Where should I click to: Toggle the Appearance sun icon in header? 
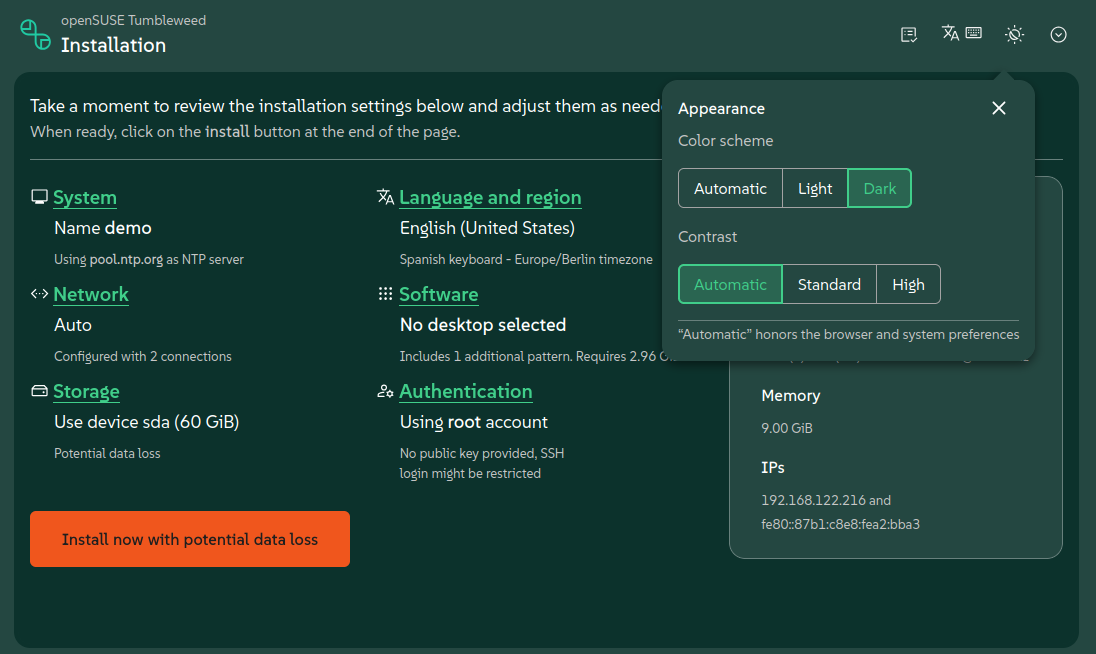point(1014,34)
